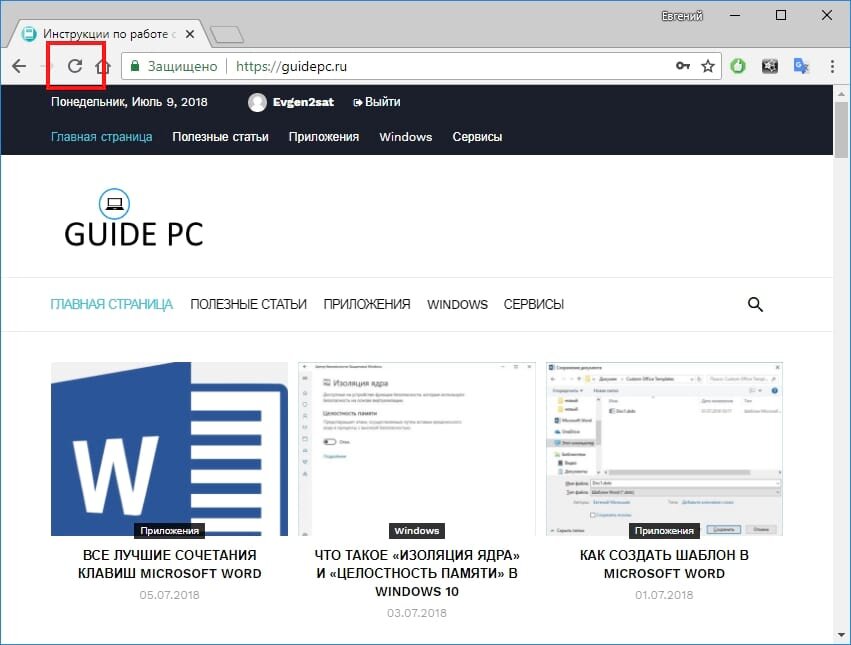
Task: Click the address bar URL guidepc.ru
Action: [291, 66]
